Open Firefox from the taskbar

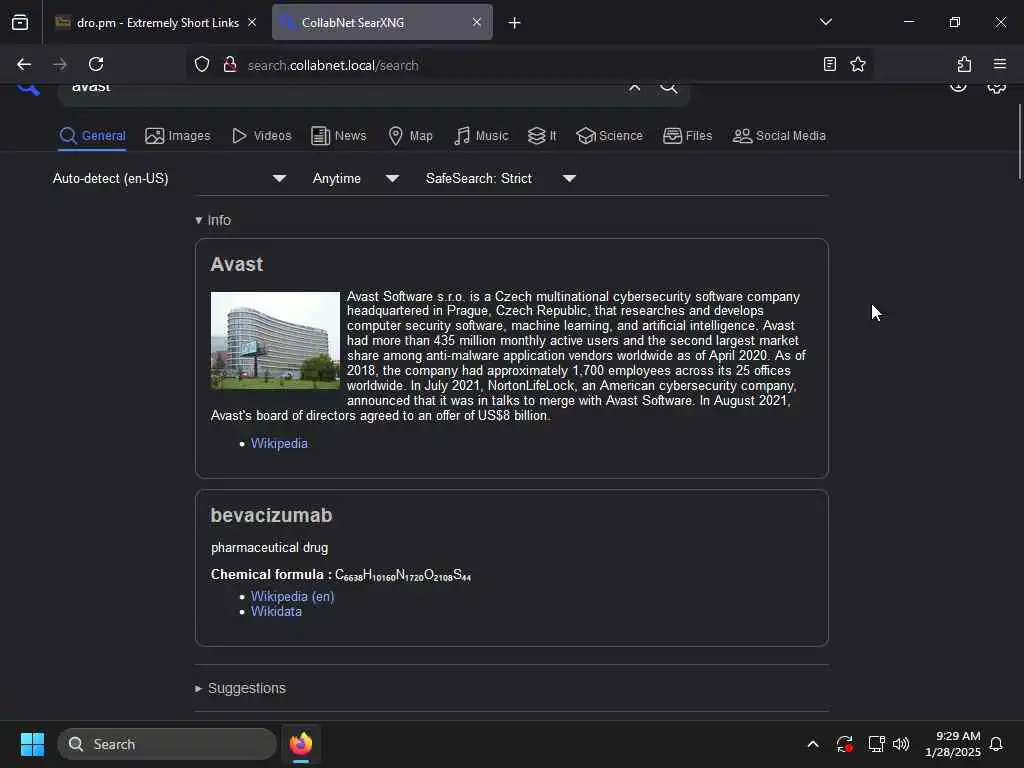[x=300, y=744]
